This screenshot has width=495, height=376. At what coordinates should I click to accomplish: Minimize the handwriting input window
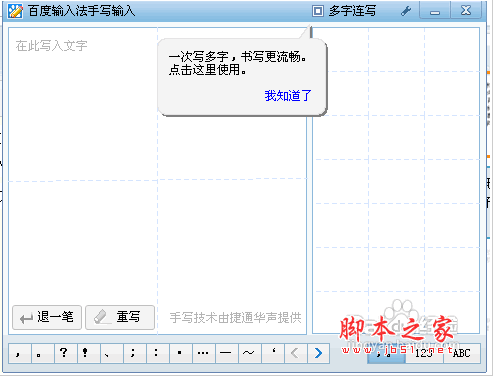[435, 11]
